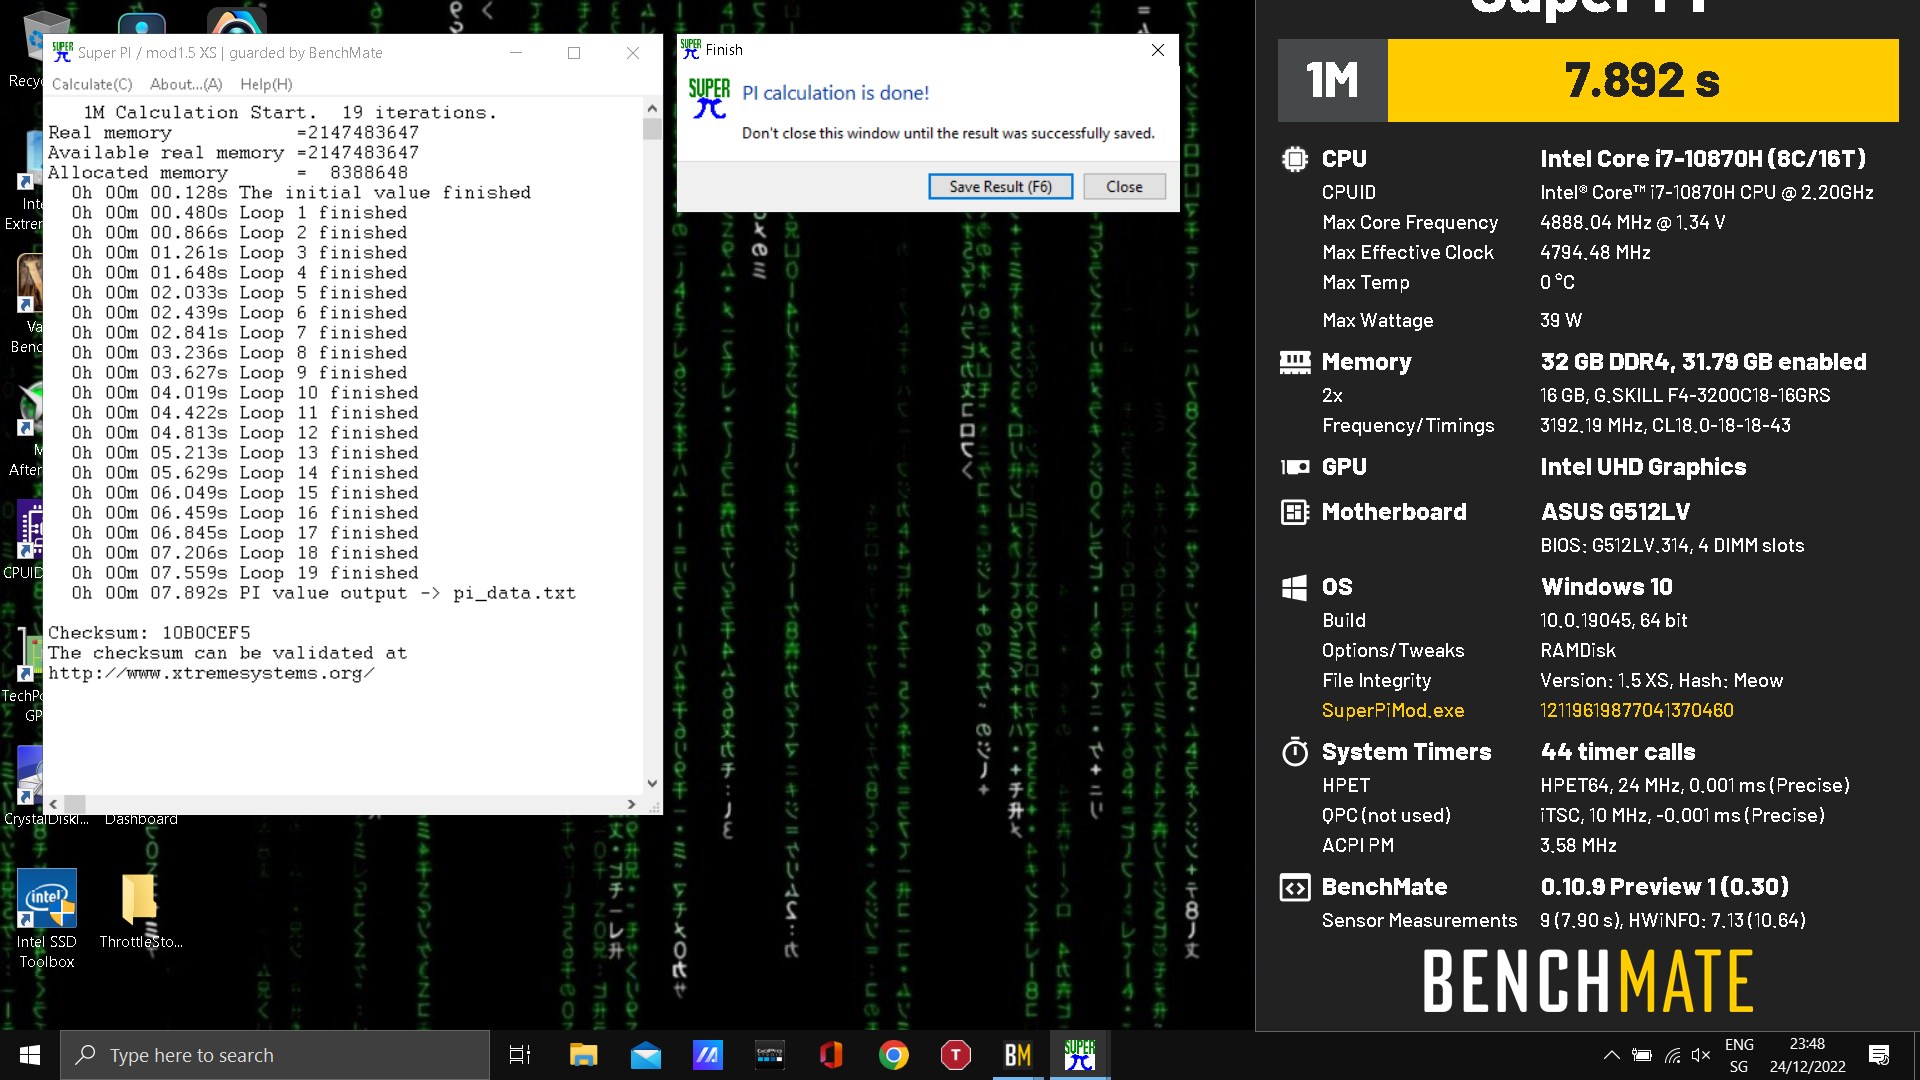The height and width of the screenshot is (1080, 1920).
Task: Switch to Super PI taskbar icon
Action: pos(1080,1055)
